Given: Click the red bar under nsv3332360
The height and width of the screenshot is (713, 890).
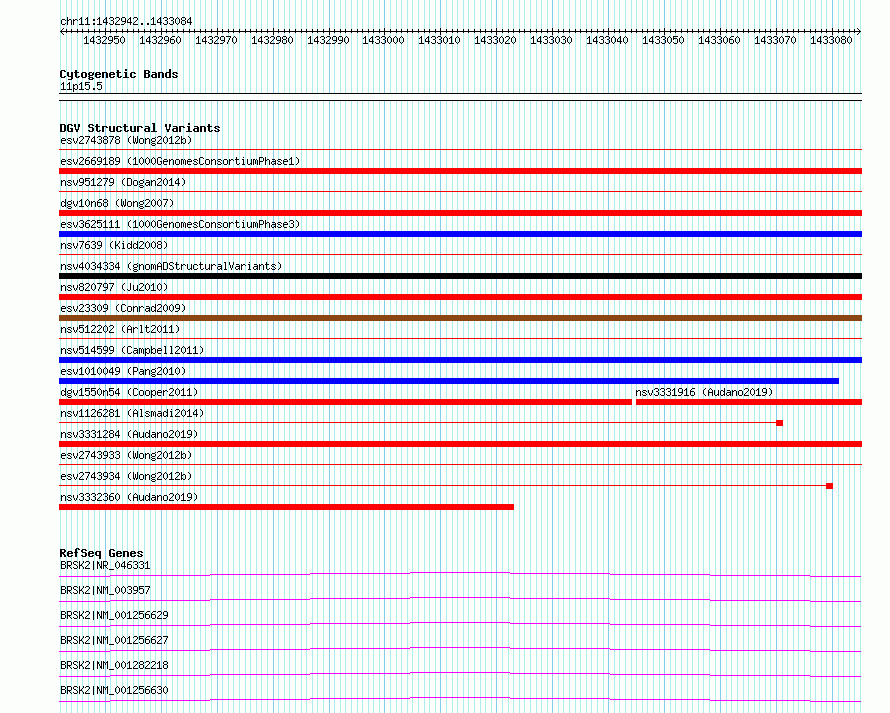Looking at the screenshot, I should coord(286,507).
